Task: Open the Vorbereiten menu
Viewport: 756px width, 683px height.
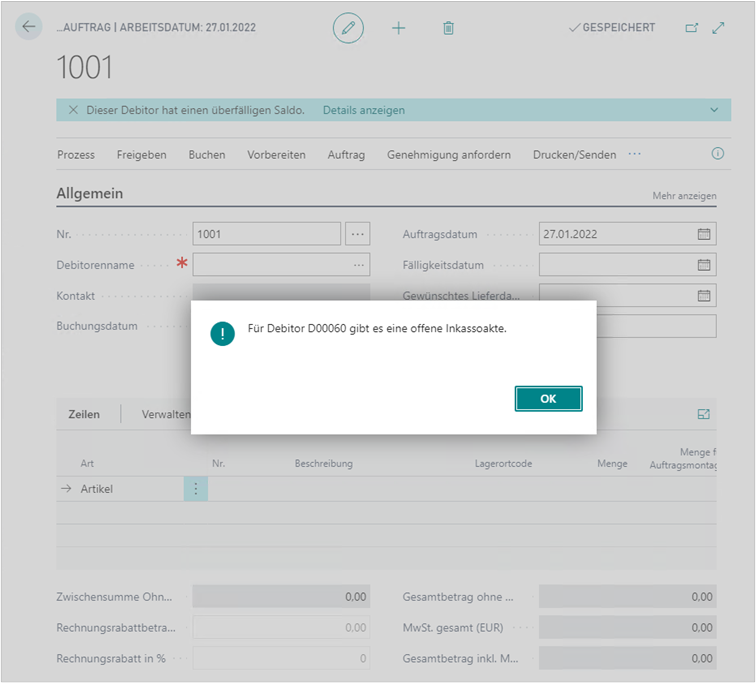Action: tap(276, 155)
